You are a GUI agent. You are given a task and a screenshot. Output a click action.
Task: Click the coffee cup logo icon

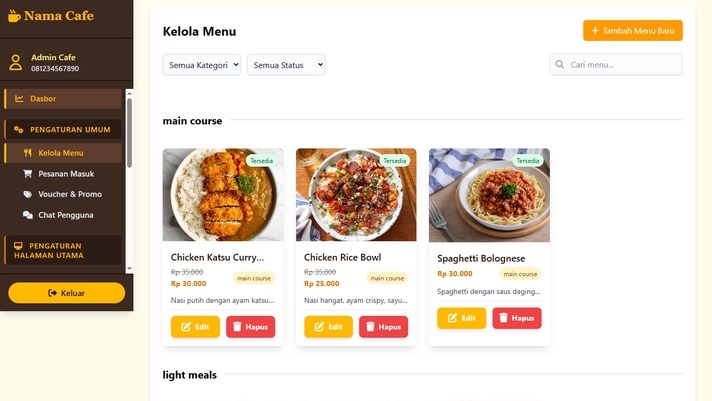tap(14, 16)
